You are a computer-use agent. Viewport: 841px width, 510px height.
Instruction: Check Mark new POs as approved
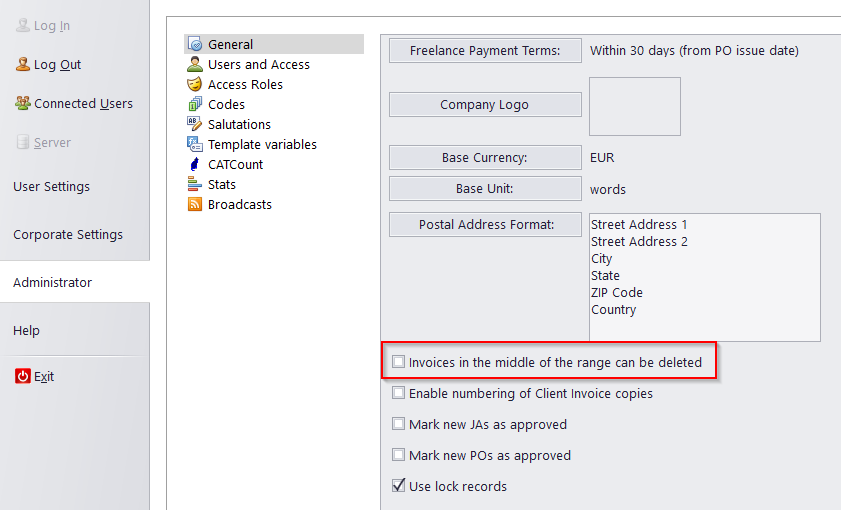[x=398, y=455]
